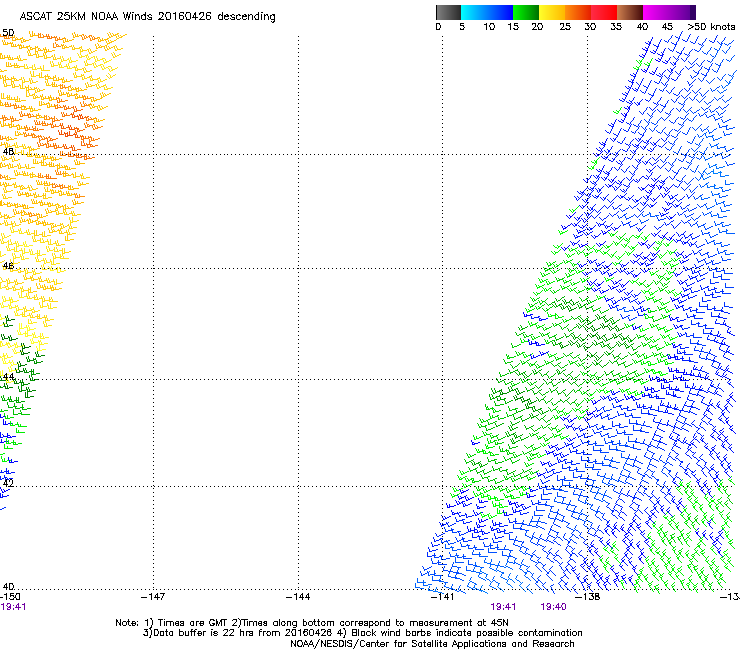
Task: Click the purple 19:41 label under -150
Action: (x=13, y=607)
